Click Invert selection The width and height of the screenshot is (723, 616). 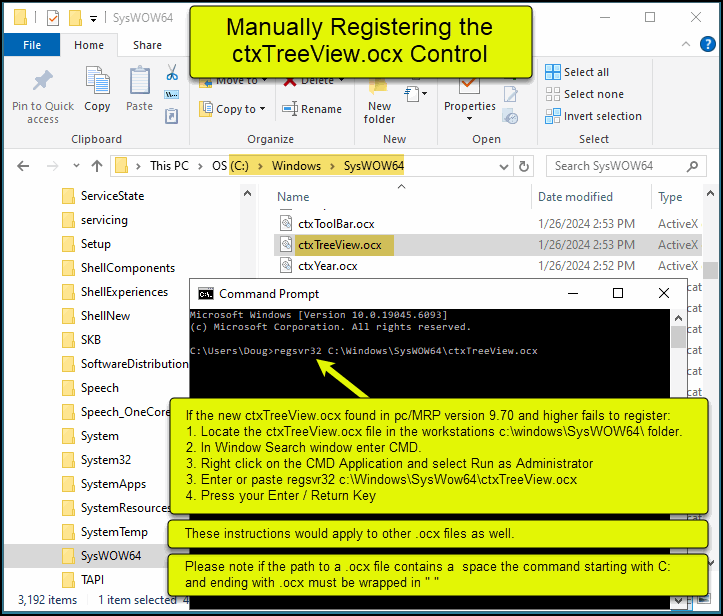point(593,116)
